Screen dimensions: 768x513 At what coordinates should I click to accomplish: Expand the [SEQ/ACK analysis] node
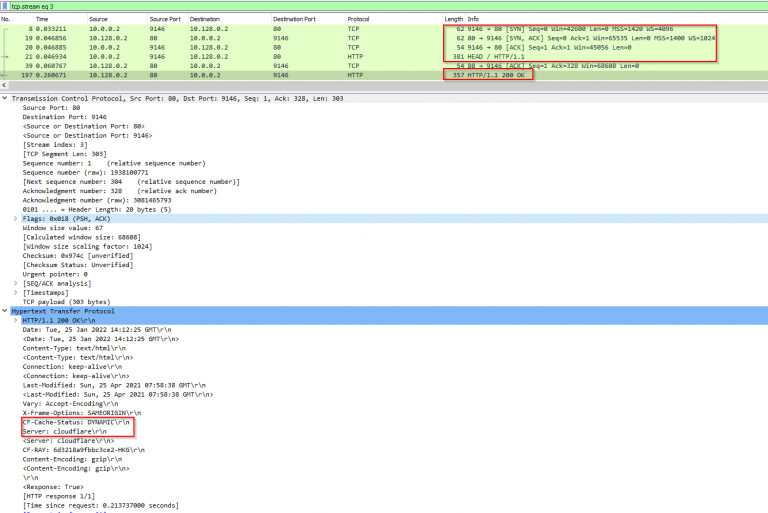[15, 282]
